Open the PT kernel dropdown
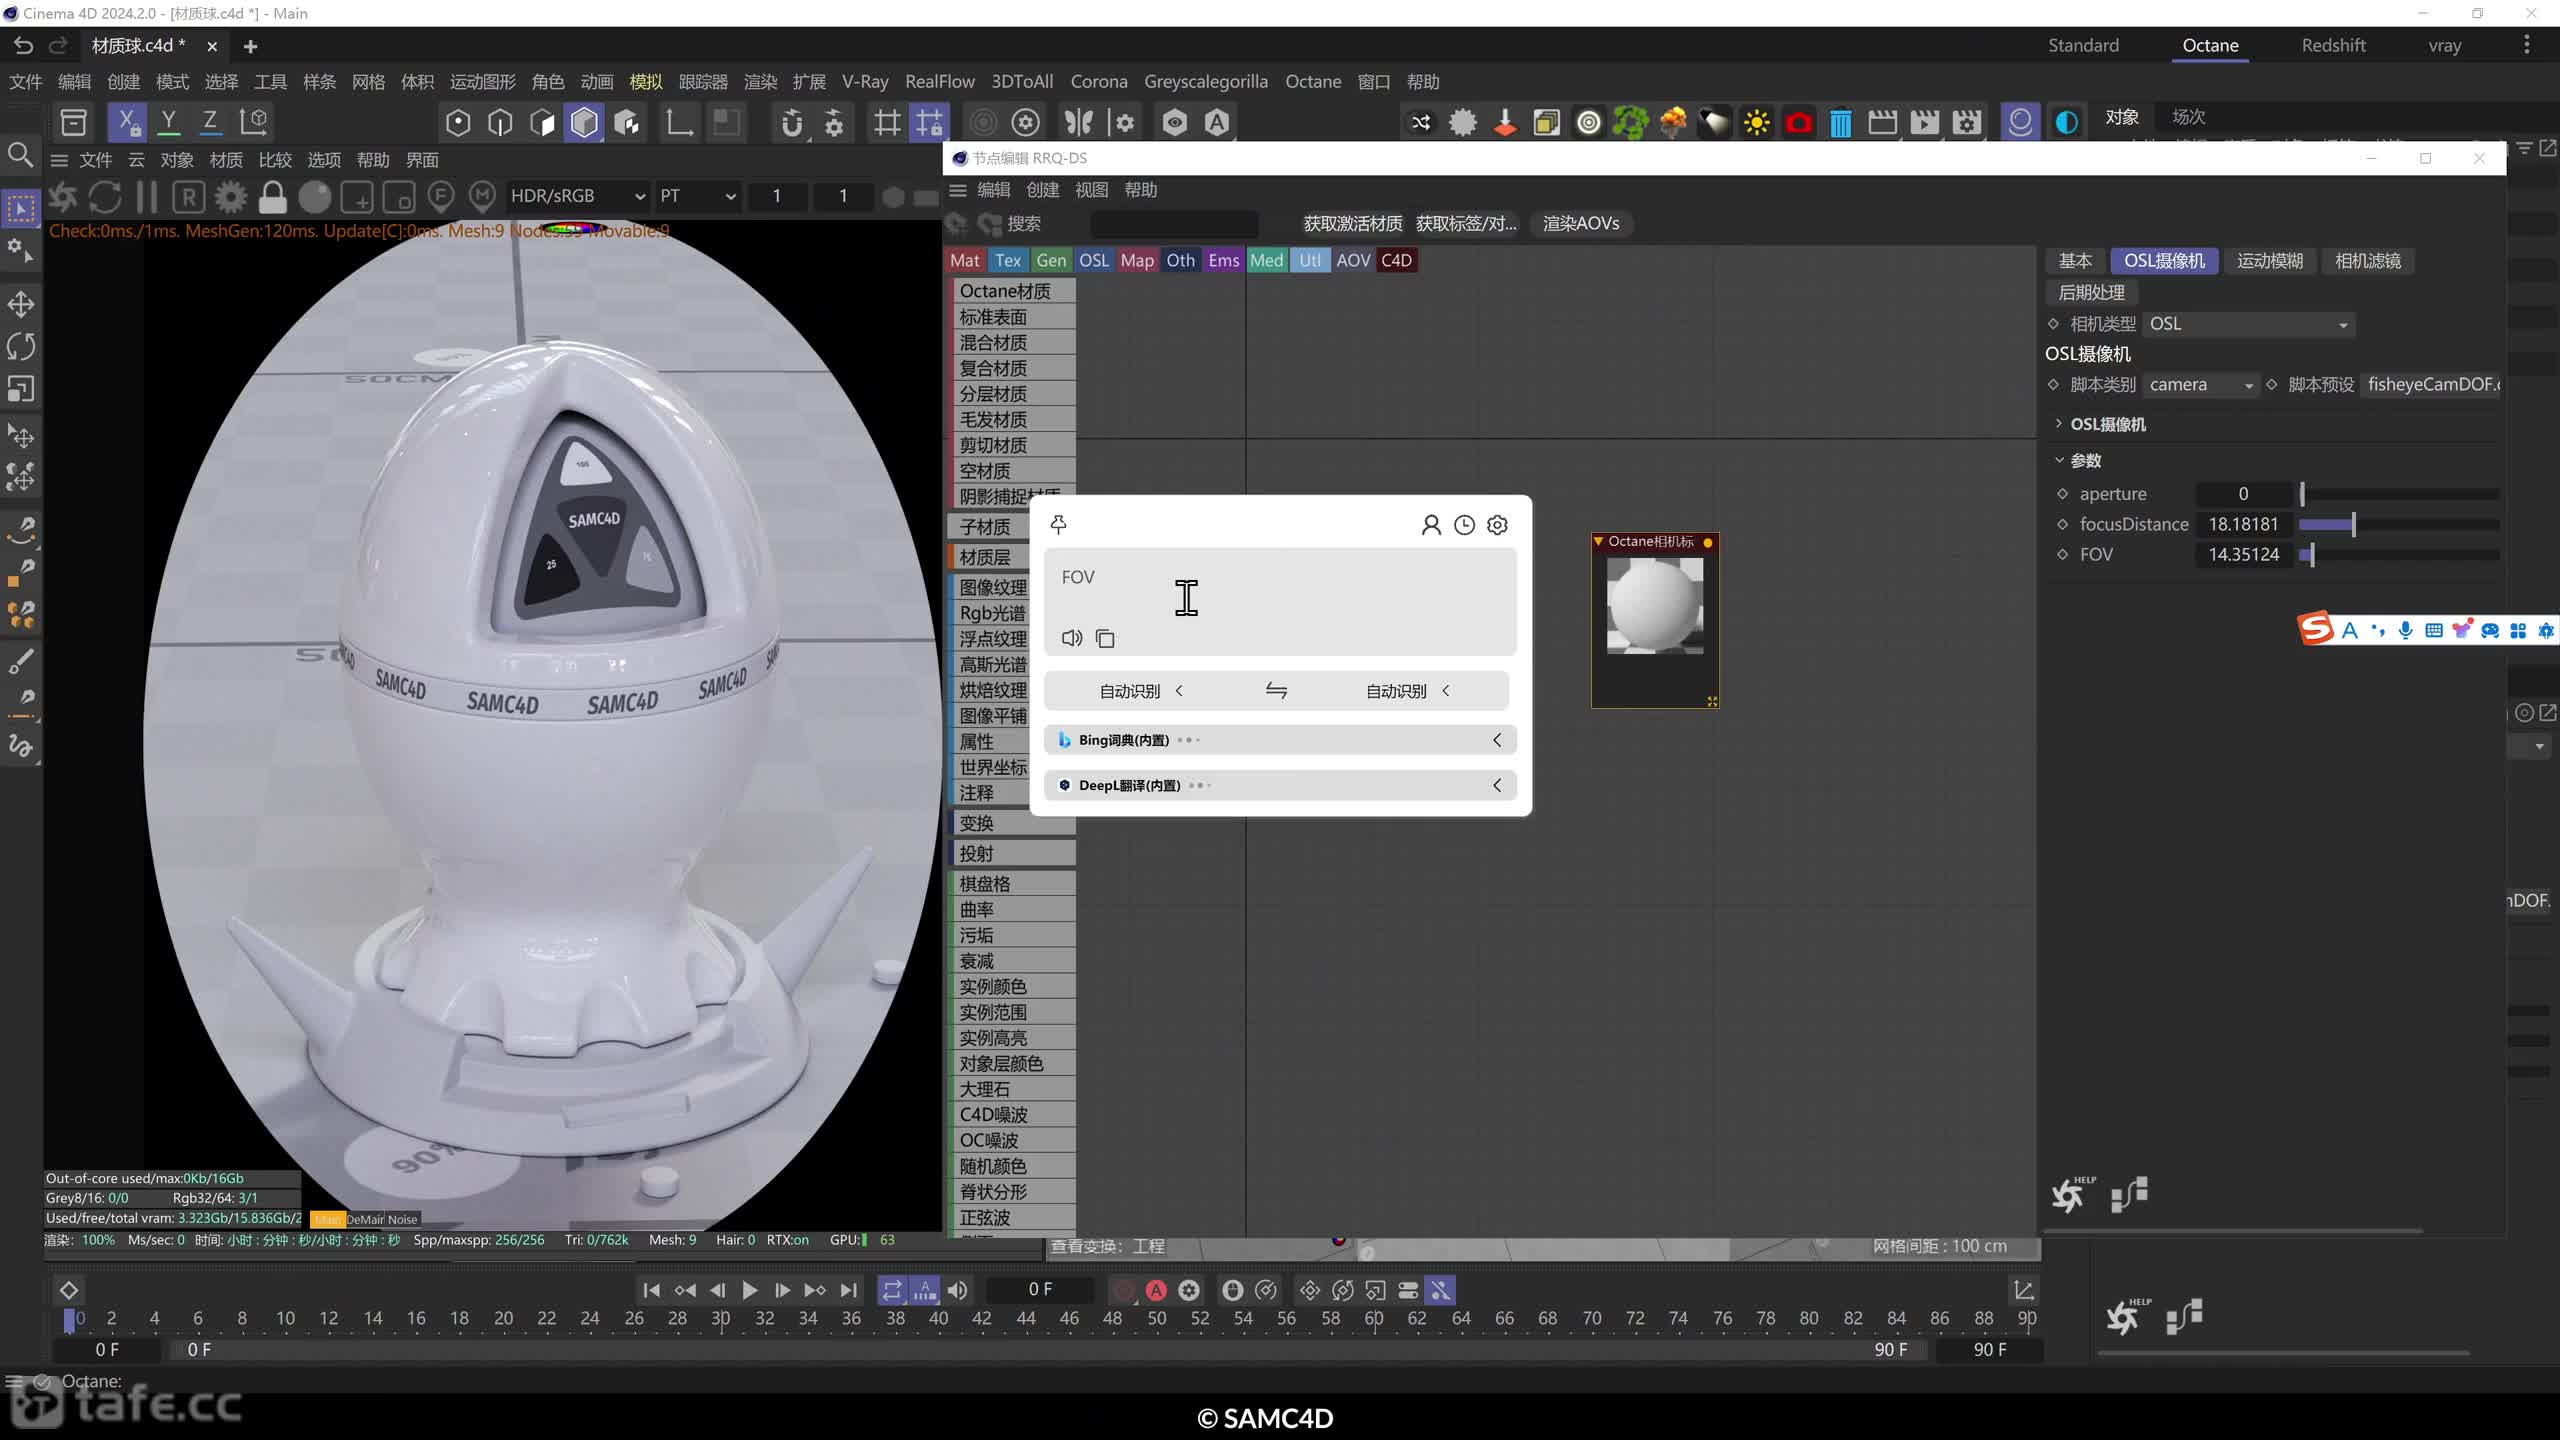Screen dimensions: 2560x1440 [x=697, y=196]
